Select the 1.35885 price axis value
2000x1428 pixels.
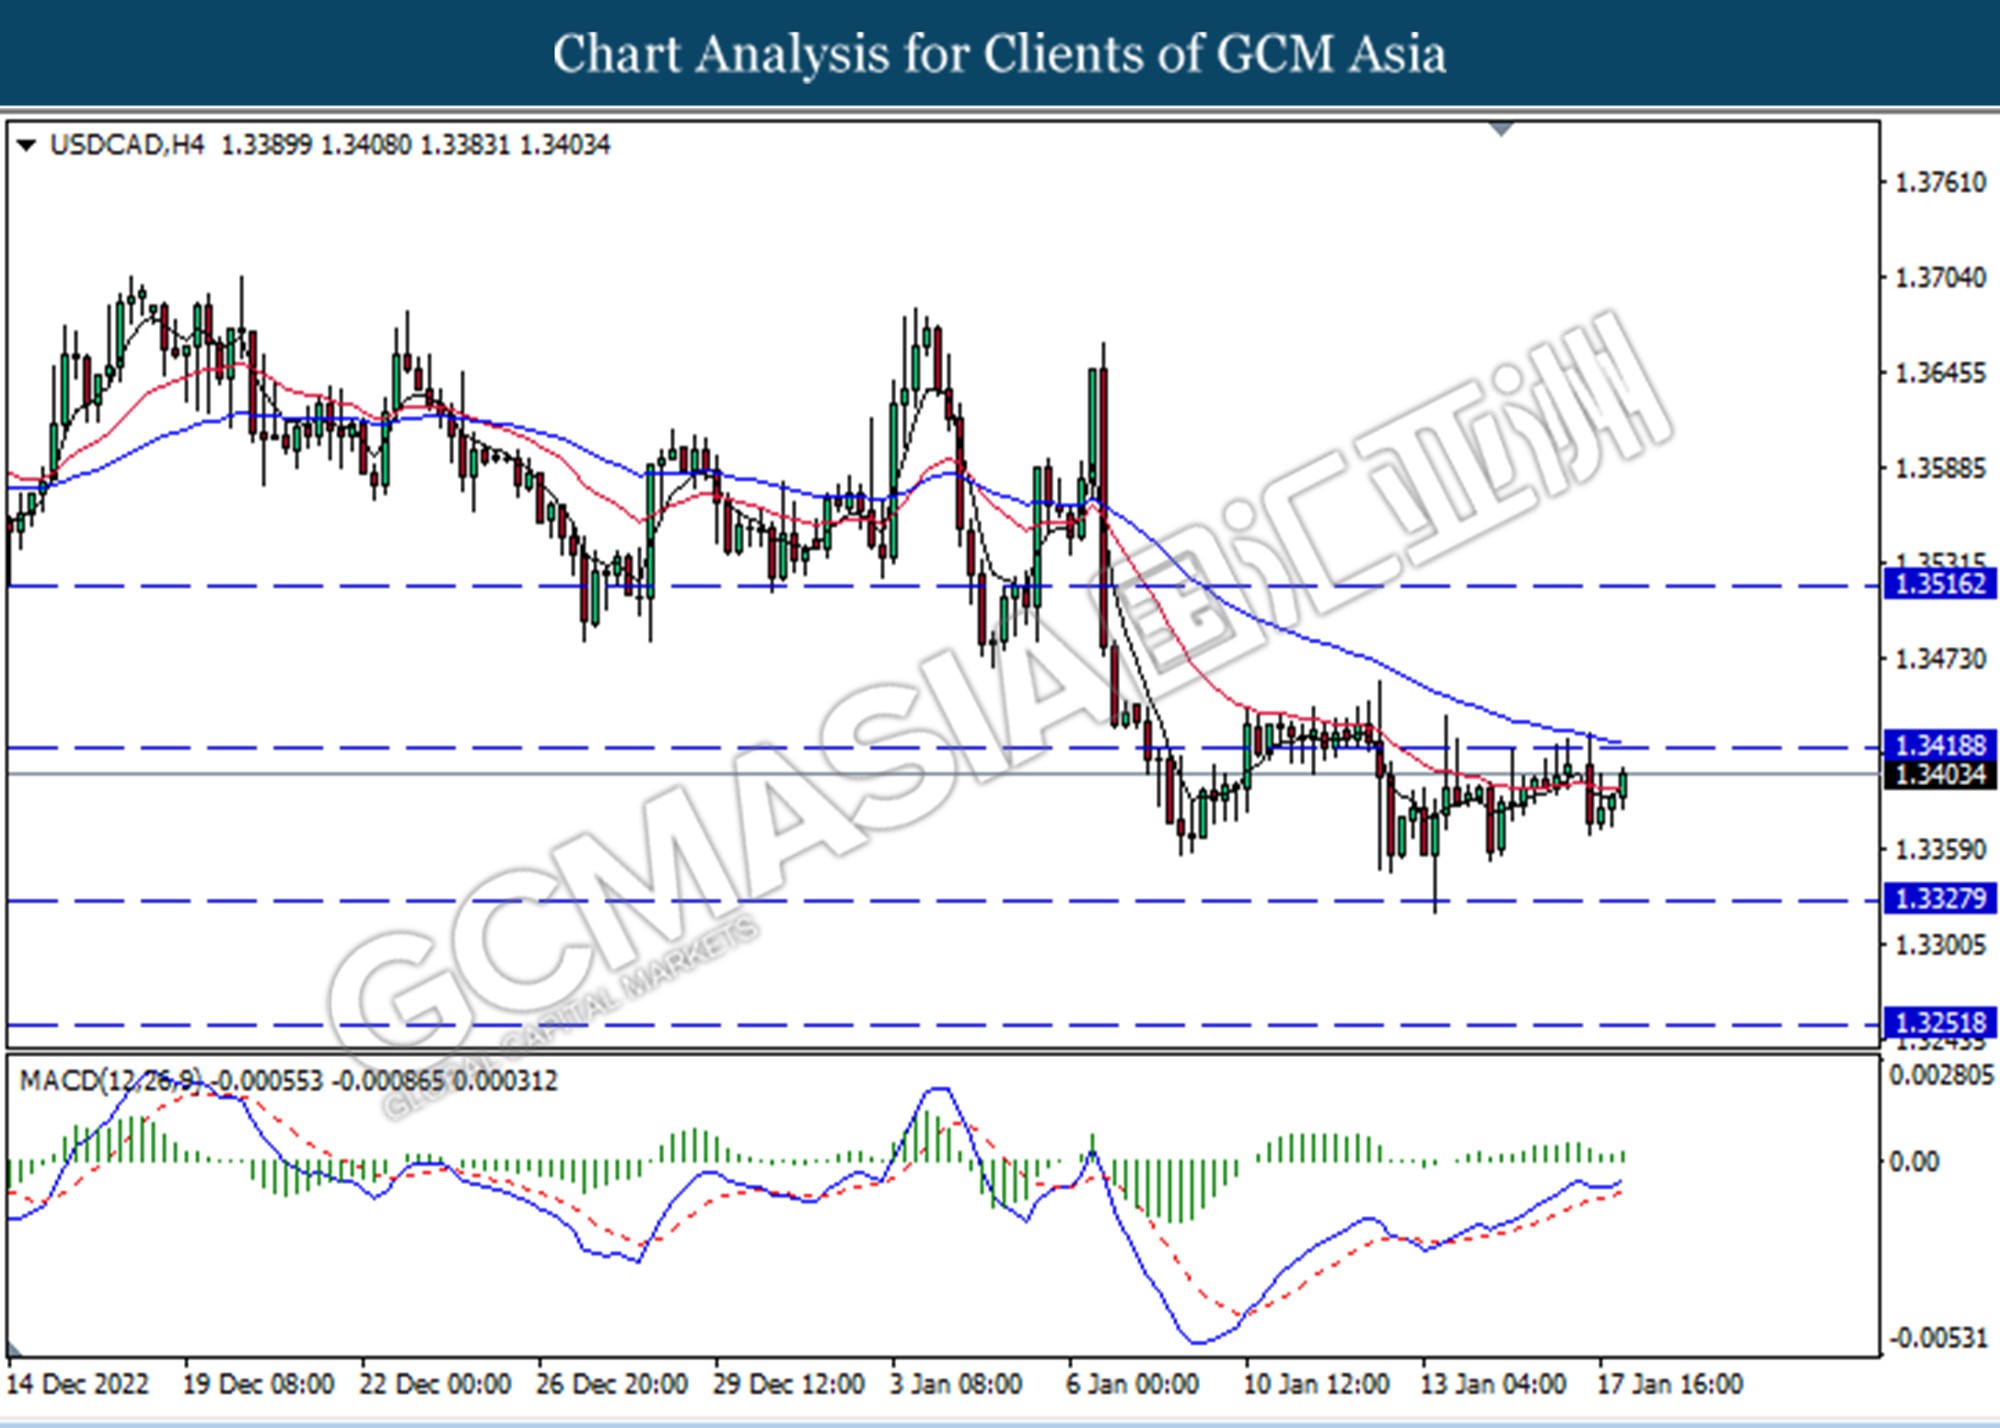click(x=1941, y=468)
